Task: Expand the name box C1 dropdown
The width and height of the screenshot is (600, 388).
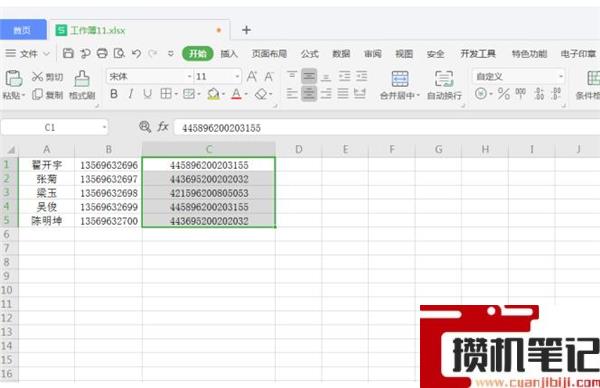Action: coord(104,127)
